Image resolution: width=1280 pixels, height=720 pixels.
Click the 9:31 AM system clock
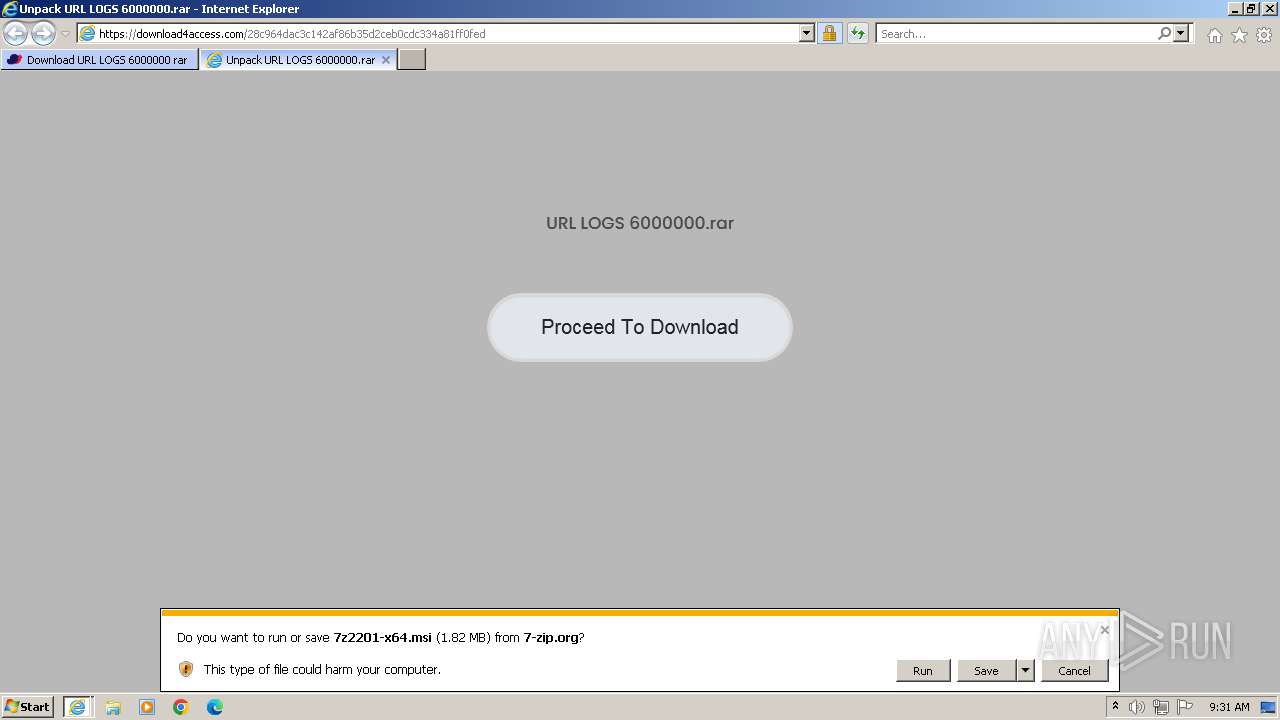[1229, 707]
